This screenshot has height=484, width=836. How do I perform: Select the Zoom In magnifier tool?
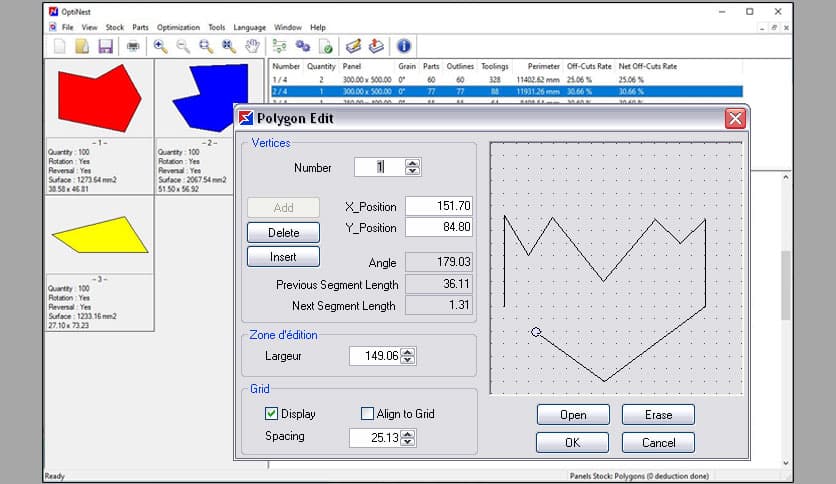click(161, 46)
